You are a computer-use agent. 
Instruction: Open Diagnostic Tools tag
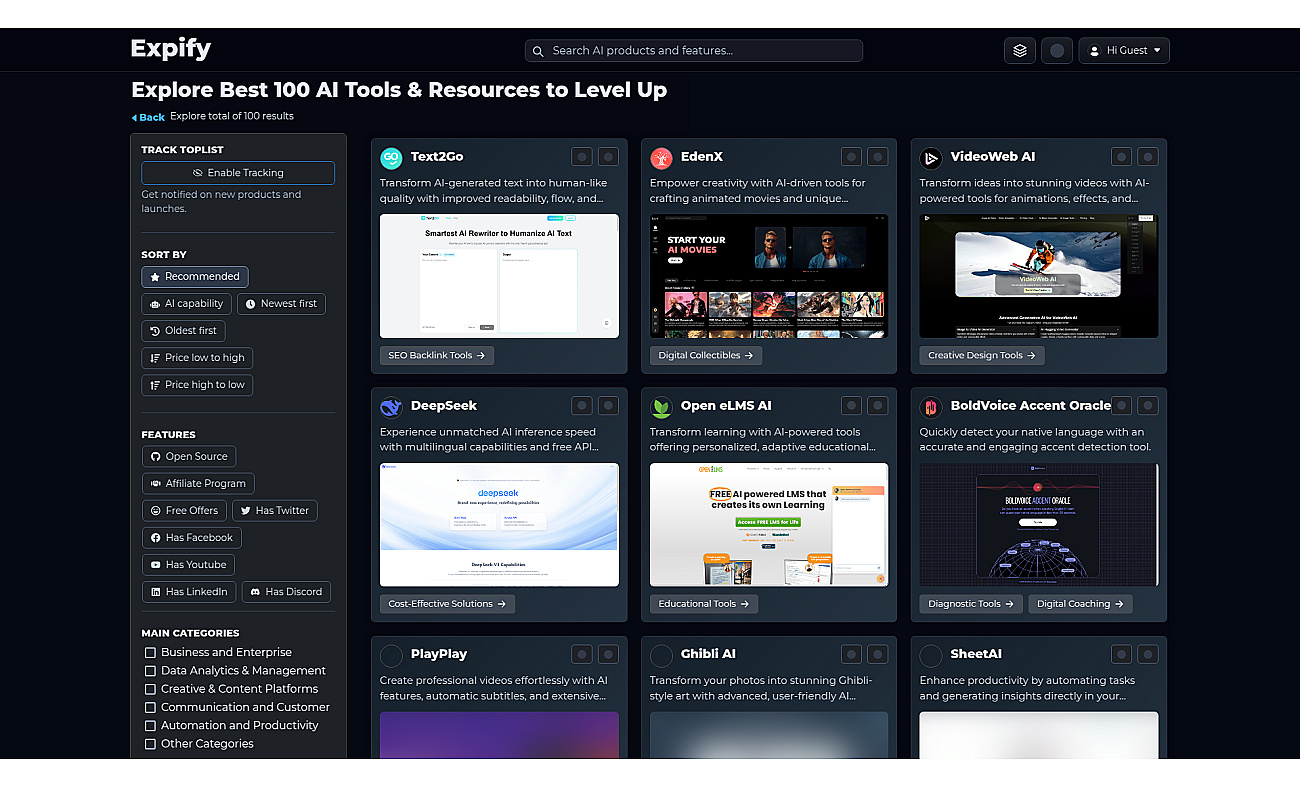(x=971, y=604)
